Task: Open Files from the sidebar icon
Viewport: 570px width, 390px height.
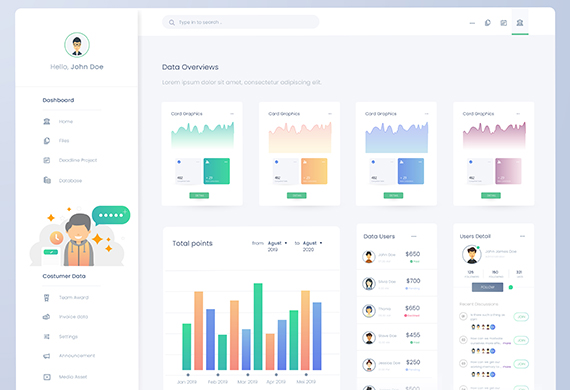Action: pyautogui.click(x=47, y=141)
